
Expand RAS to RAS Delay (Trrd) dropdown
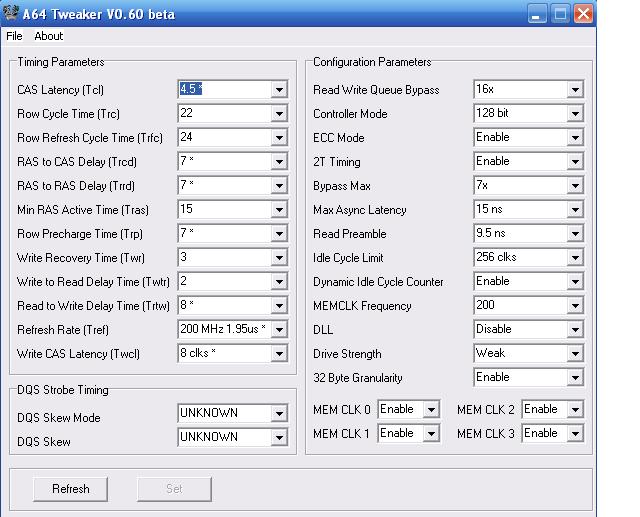279,186
